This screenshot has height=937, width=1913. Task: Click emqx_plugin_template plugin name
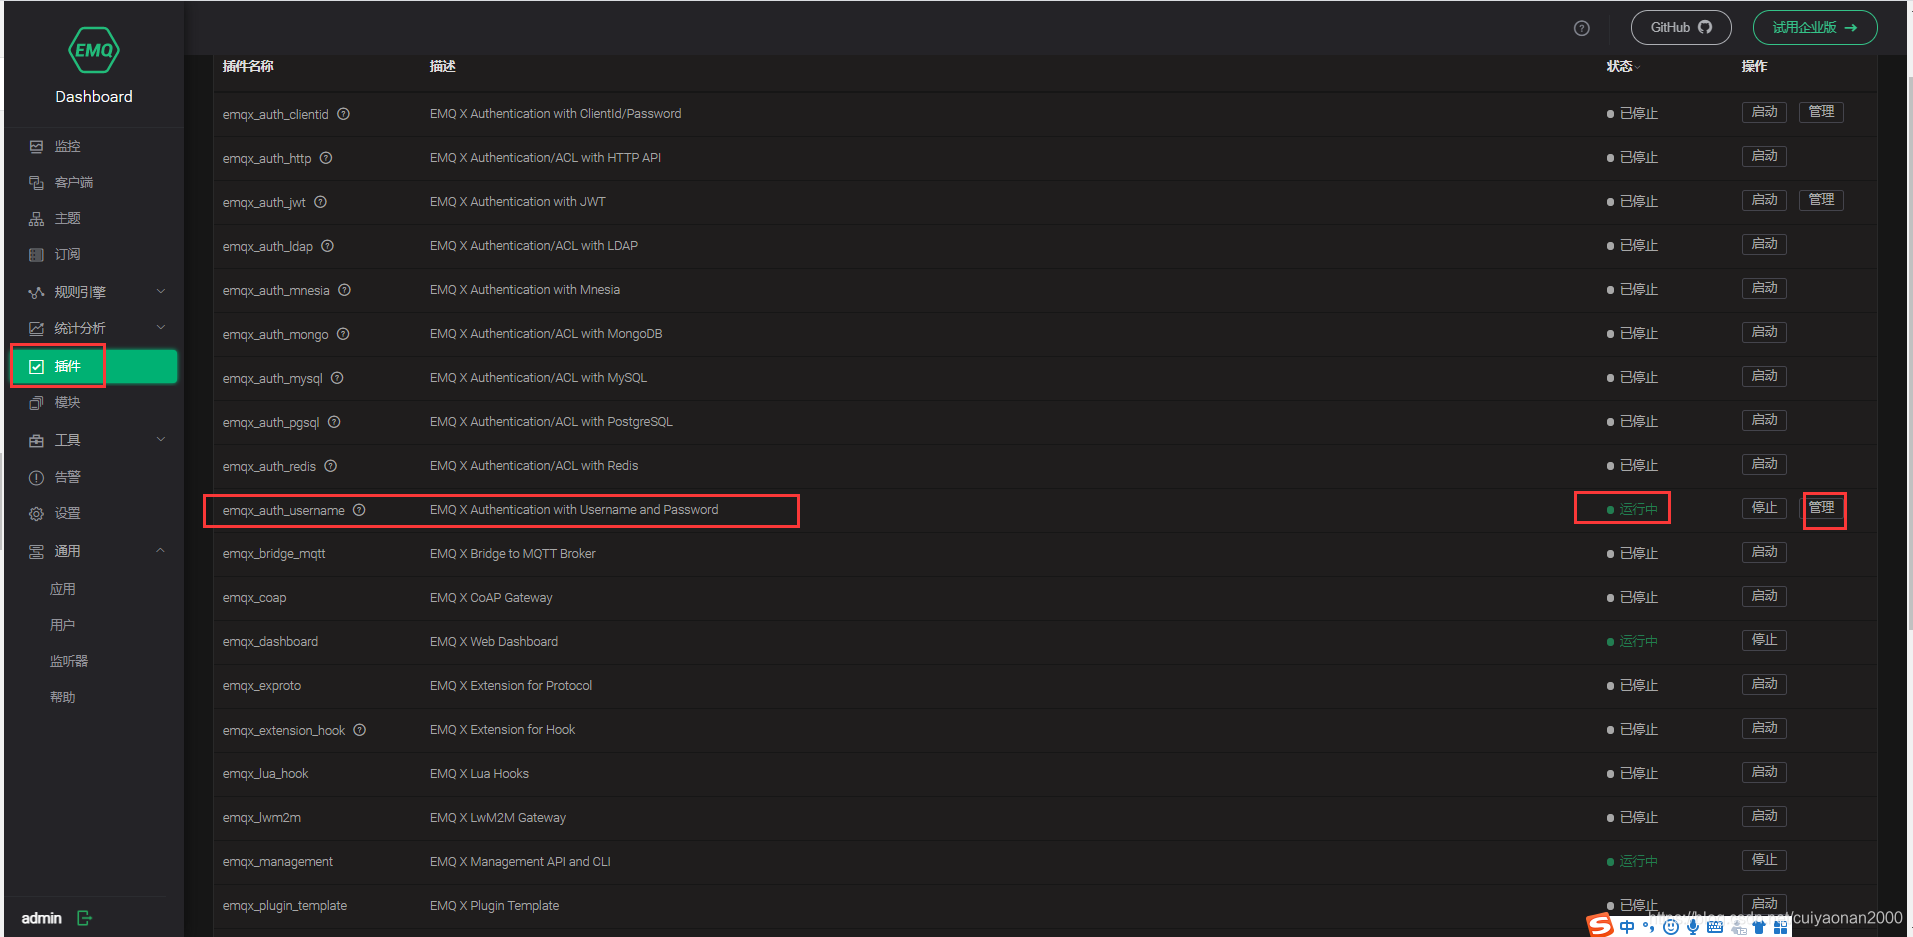pos(285,906)
